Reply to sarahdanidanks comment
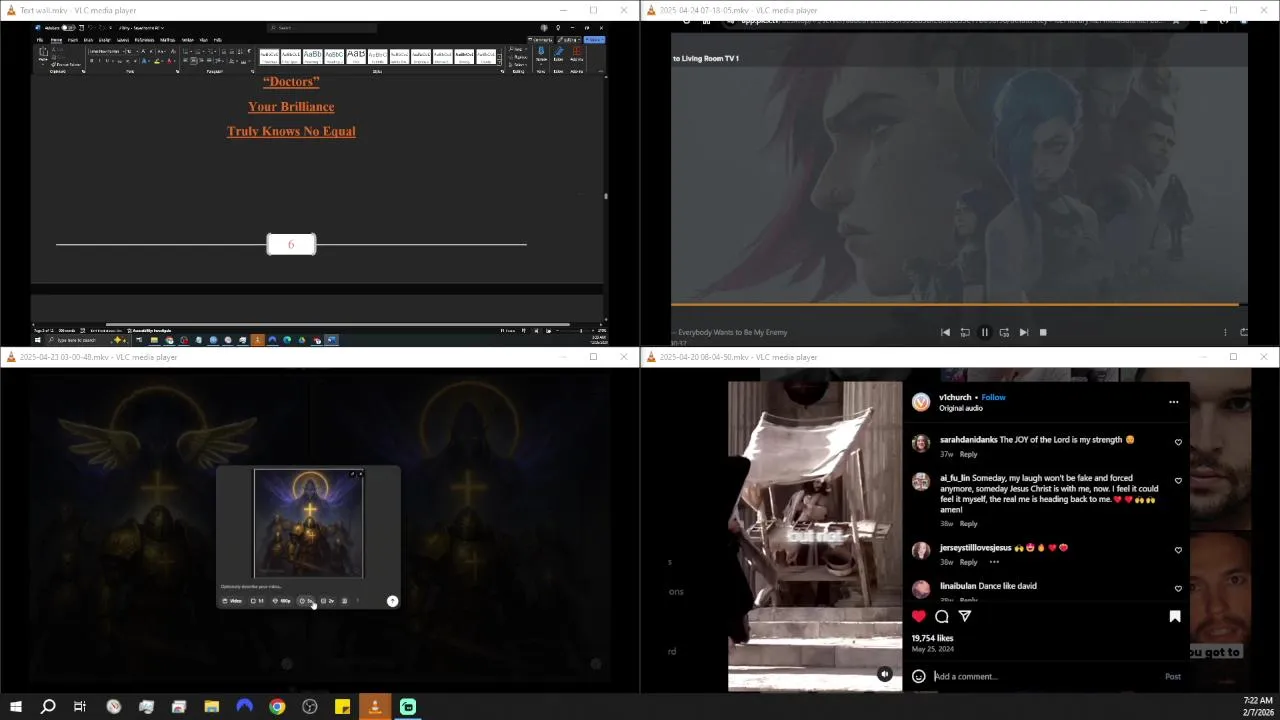The image size is (1280, 720). point(968,454)
